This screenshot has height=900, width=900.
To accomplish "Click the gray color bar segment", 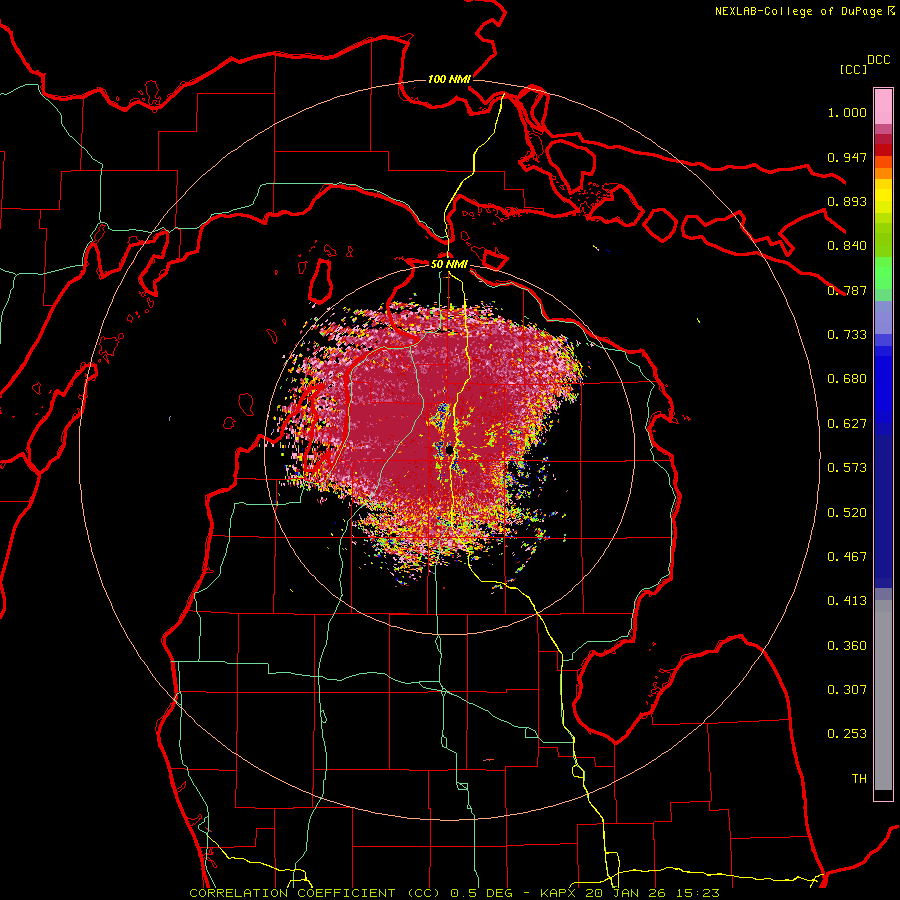I will coord(883,695).
